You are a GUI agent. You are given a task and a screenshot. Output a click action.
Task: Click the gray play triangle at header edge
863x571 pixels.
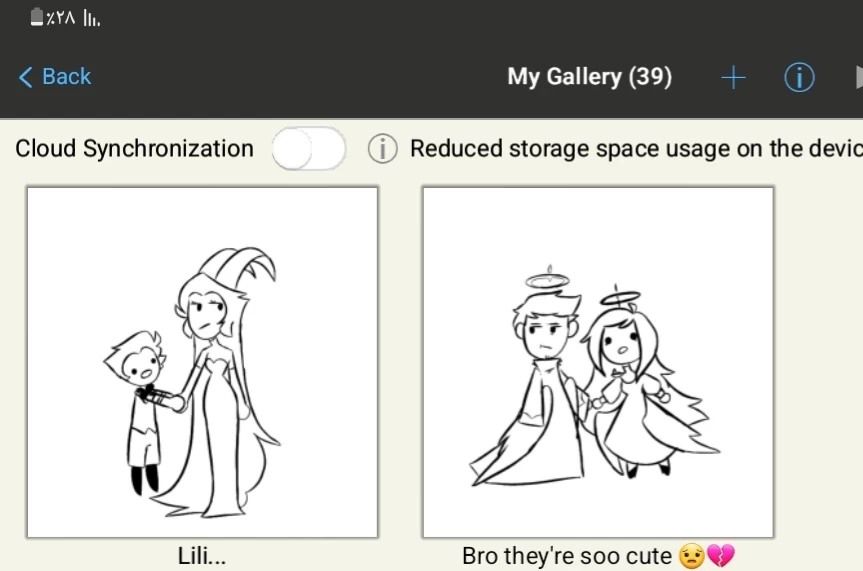(857, 78)
